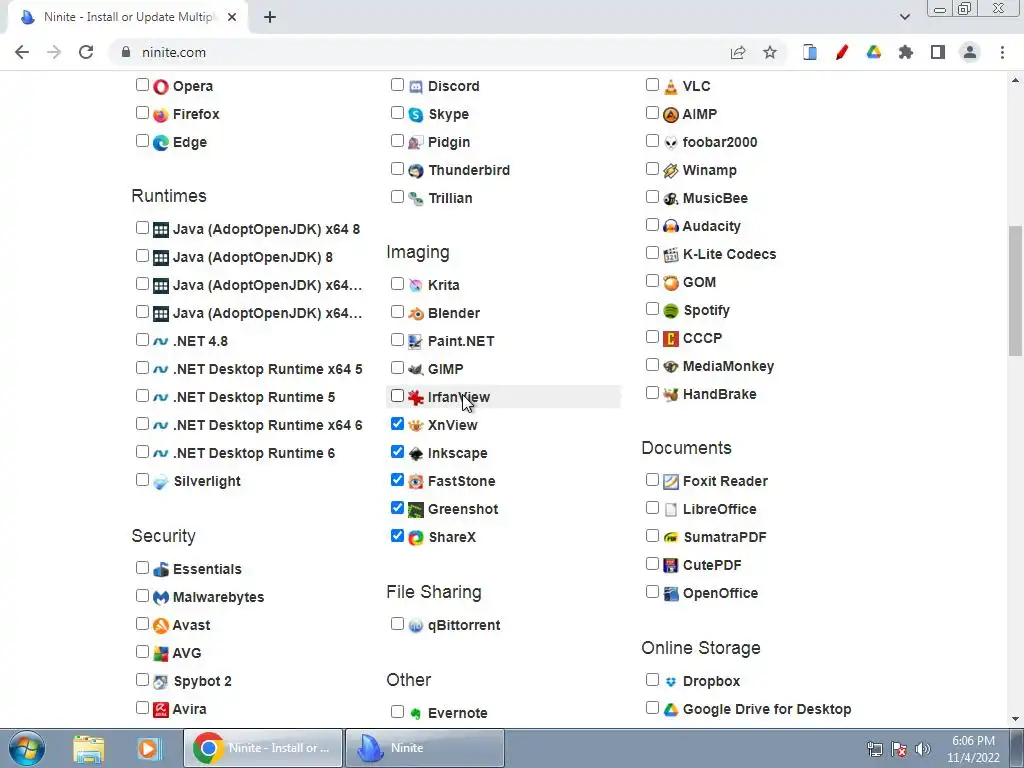
Task: Check the Silverlight checkbox
Action: [x=142, y=480]
